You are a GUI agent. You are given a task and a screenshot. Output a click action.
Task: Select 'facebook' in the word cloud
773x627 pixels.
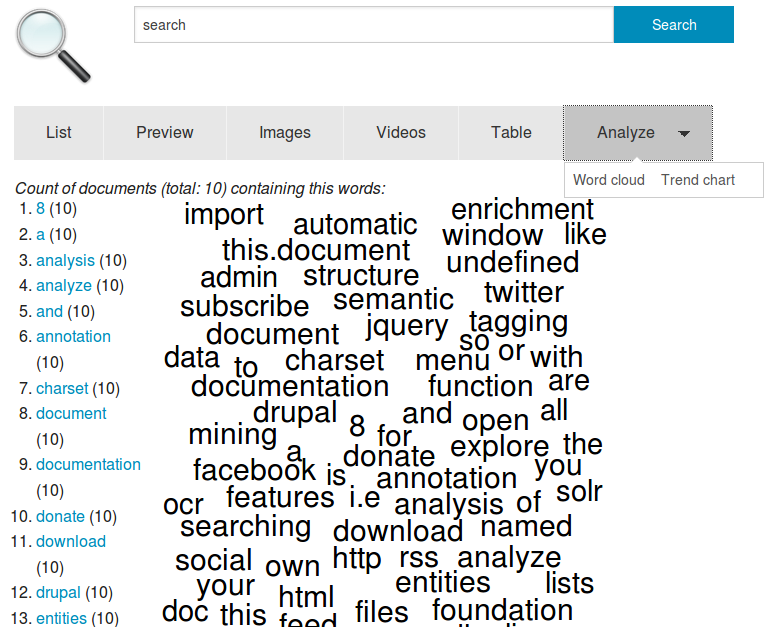pos(254,469)
